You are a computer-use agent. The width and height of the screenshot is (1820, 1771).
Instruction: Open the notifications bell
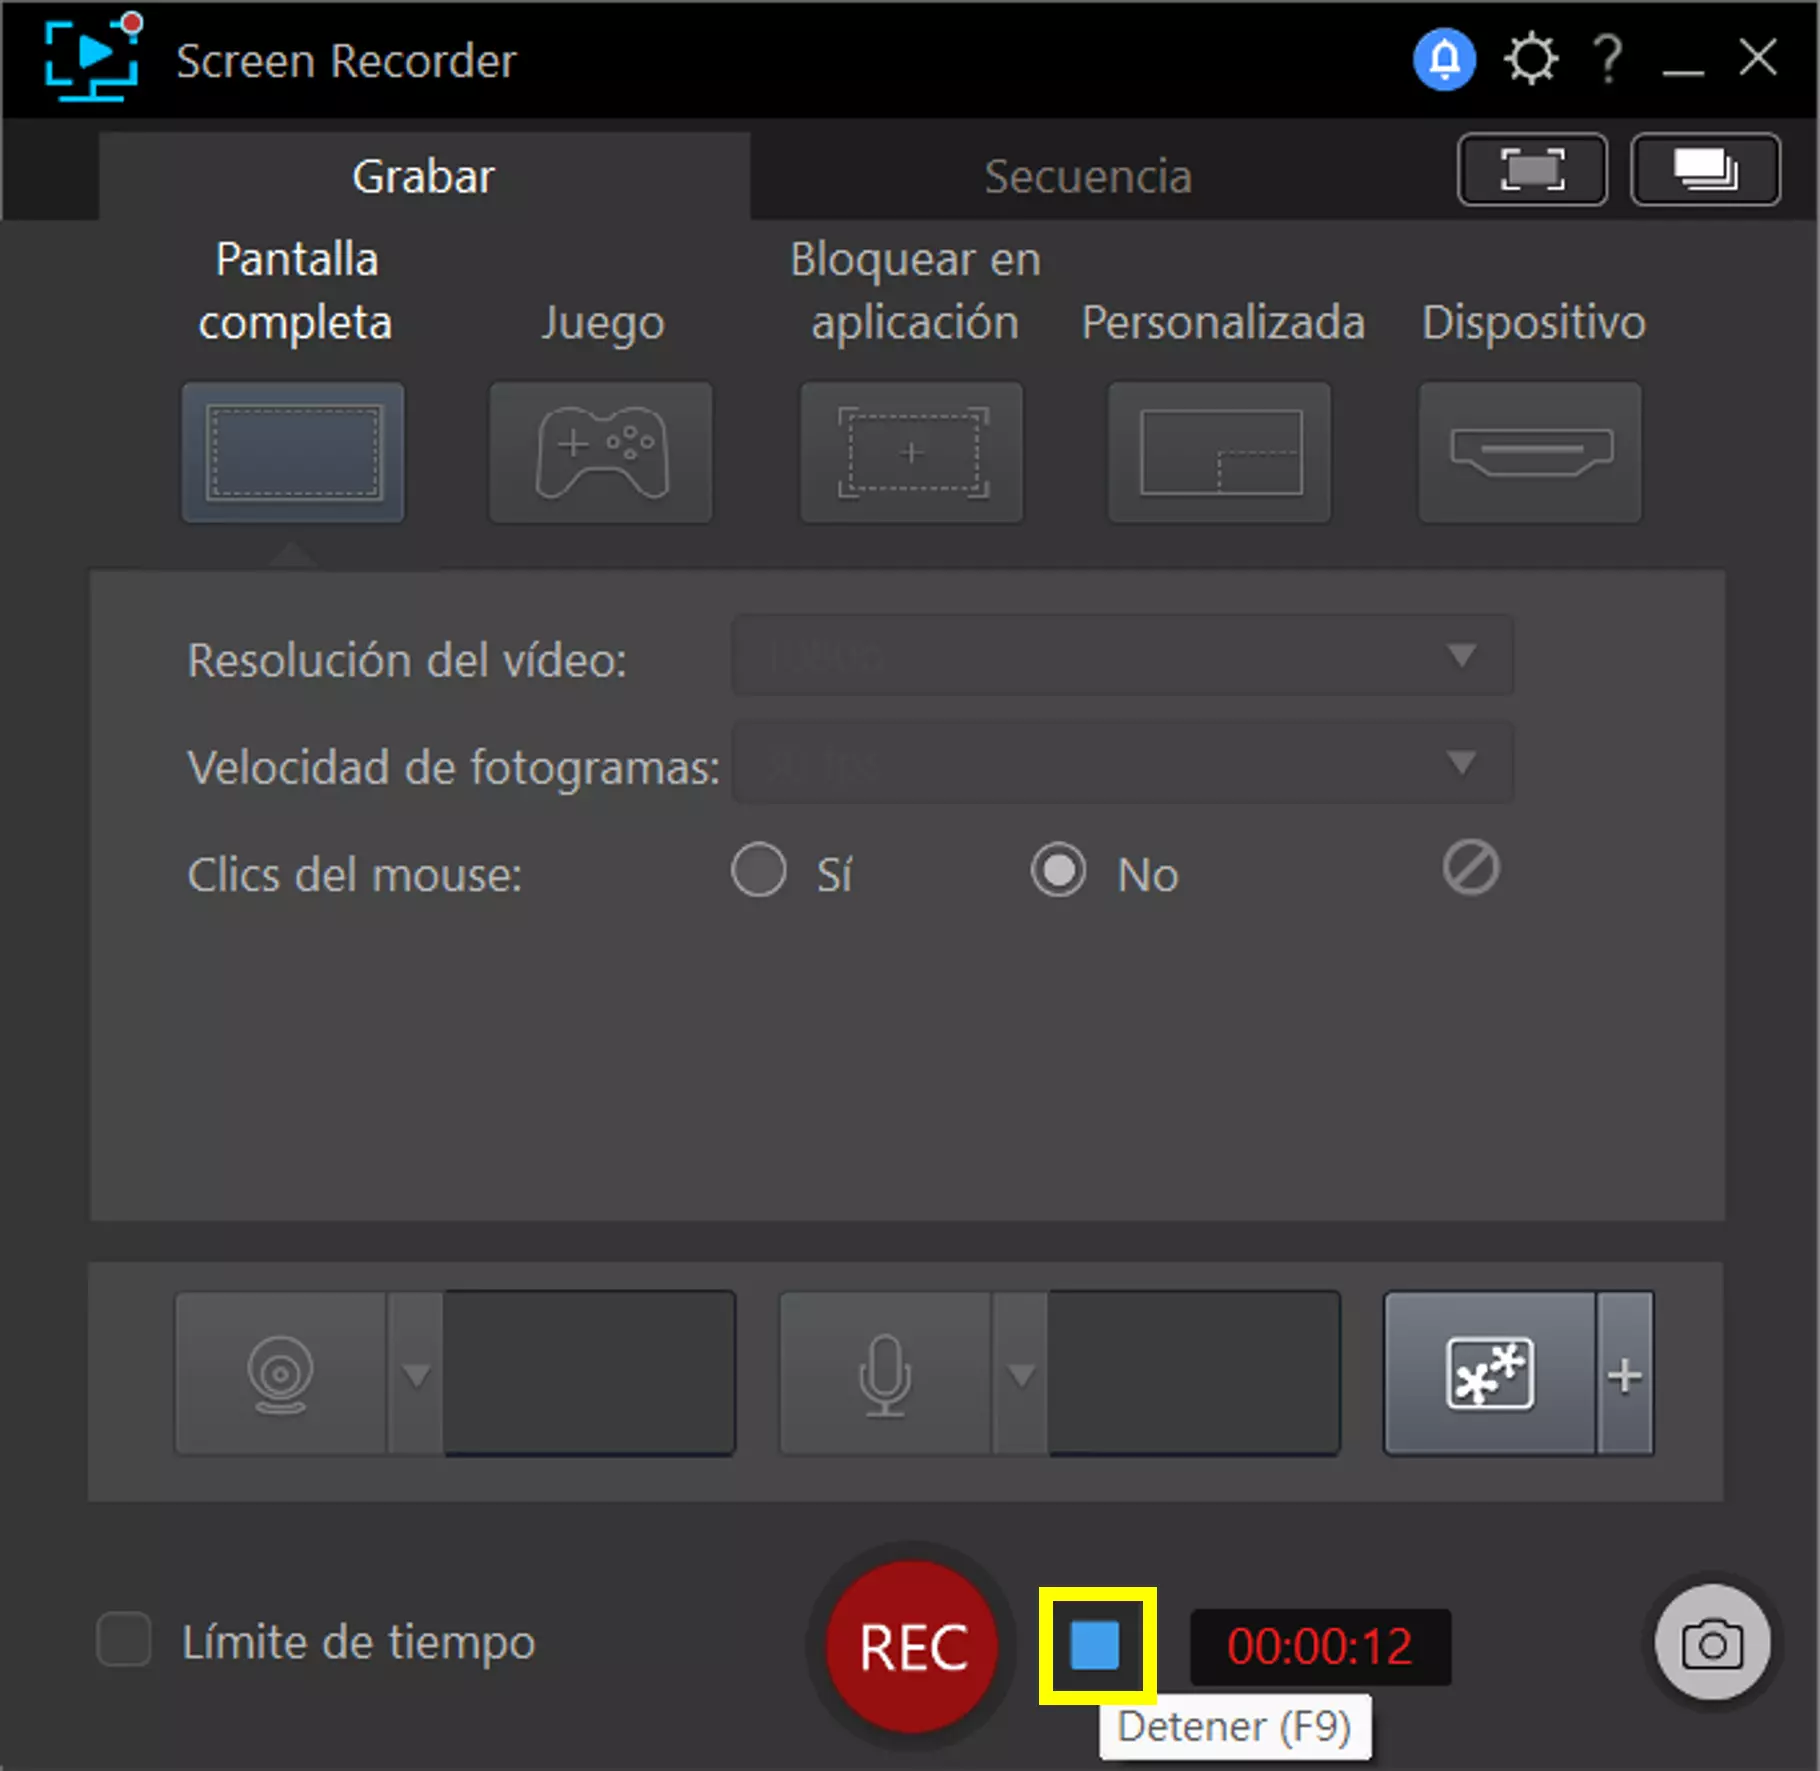pos(1444,60)
